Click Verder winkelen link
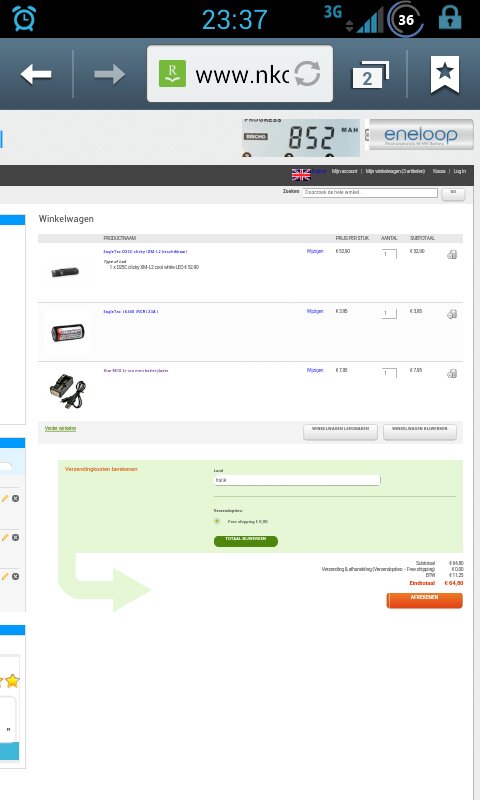 click(60, 429)
